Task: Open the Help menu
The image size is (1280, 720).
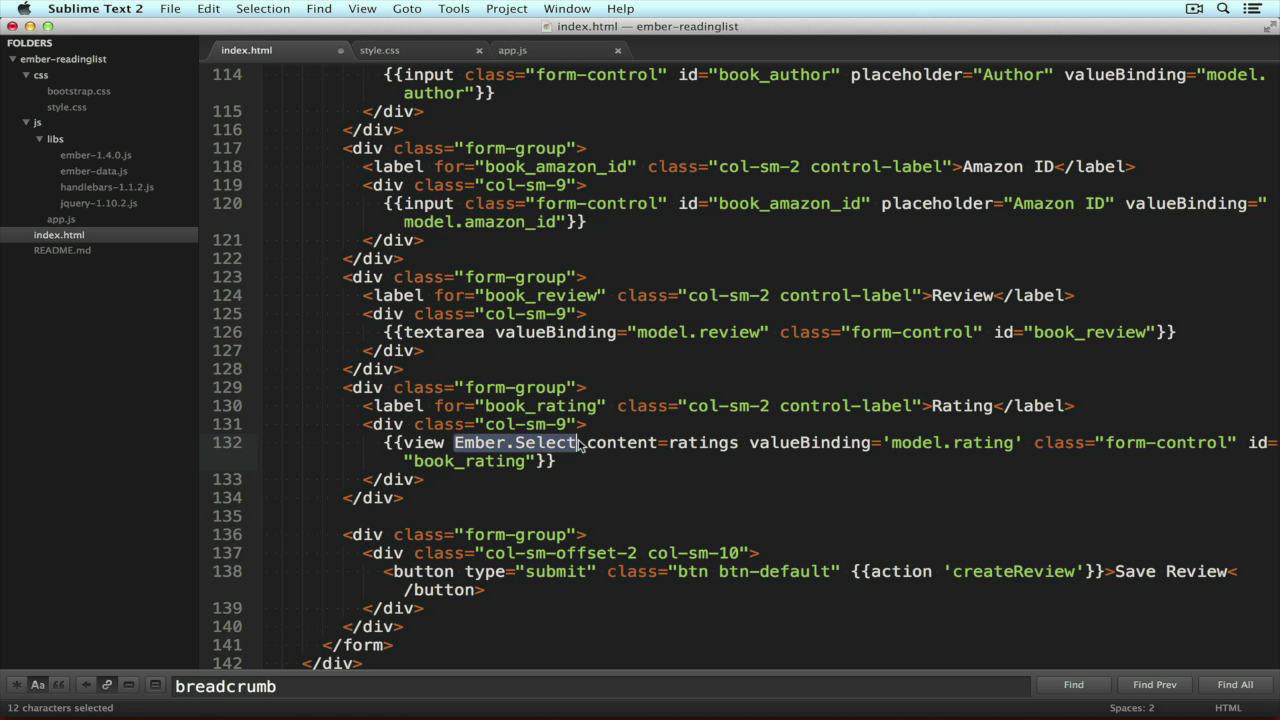Action: pos(620,9)
